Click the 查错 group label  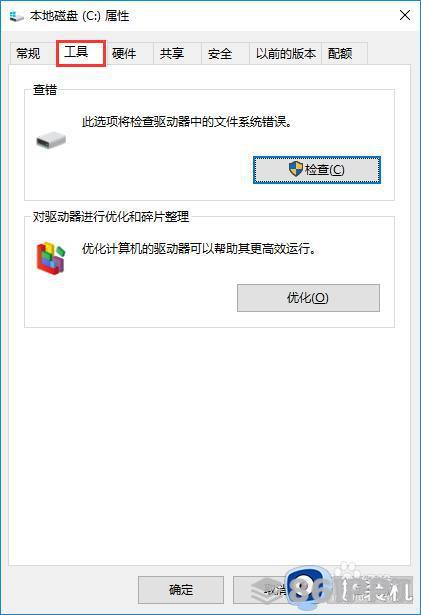click(x=45, y=90)
